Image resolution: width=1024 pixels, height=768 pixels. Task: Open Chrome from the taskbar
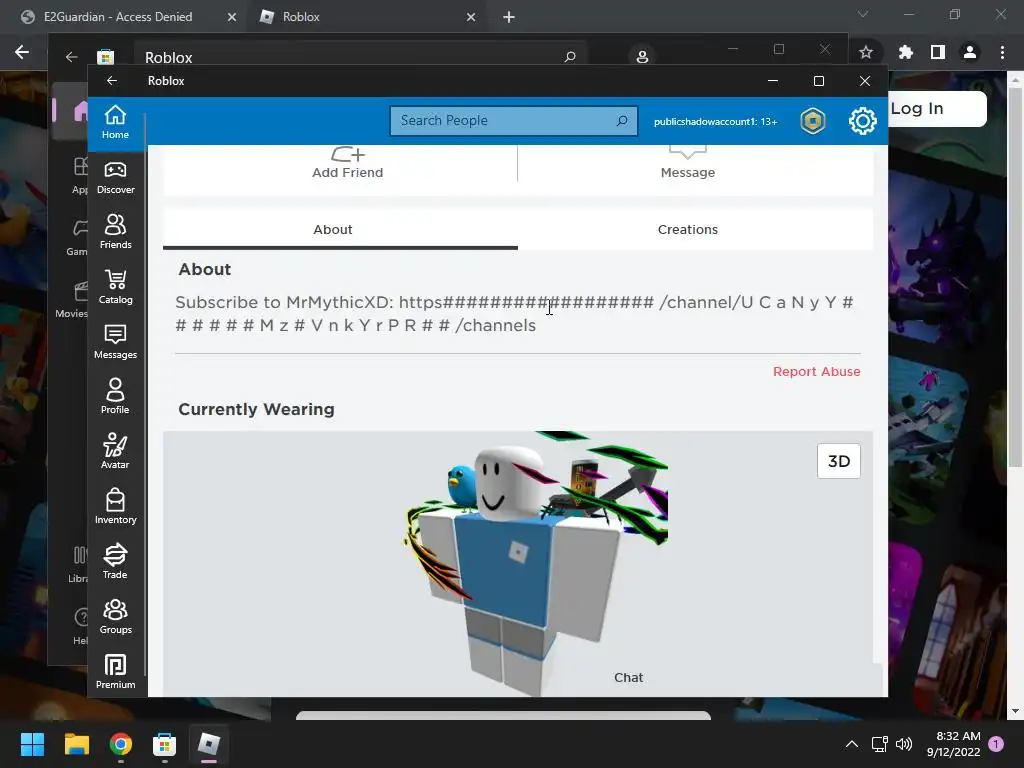point(121,744)
